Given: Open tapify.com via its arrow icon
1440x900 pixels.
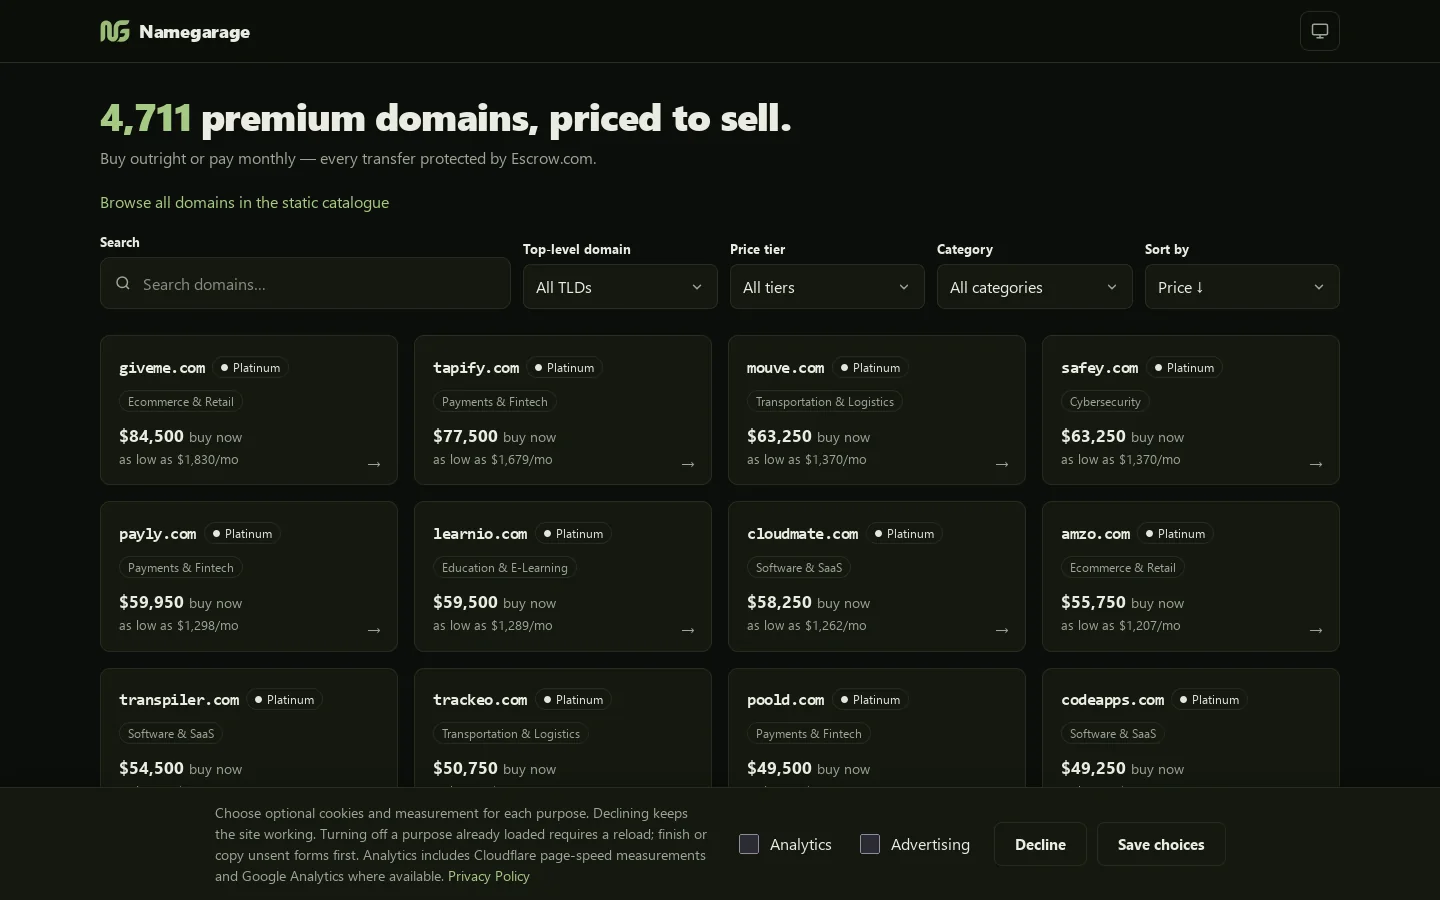Looking at the screenshot, I should pos(688,464).
